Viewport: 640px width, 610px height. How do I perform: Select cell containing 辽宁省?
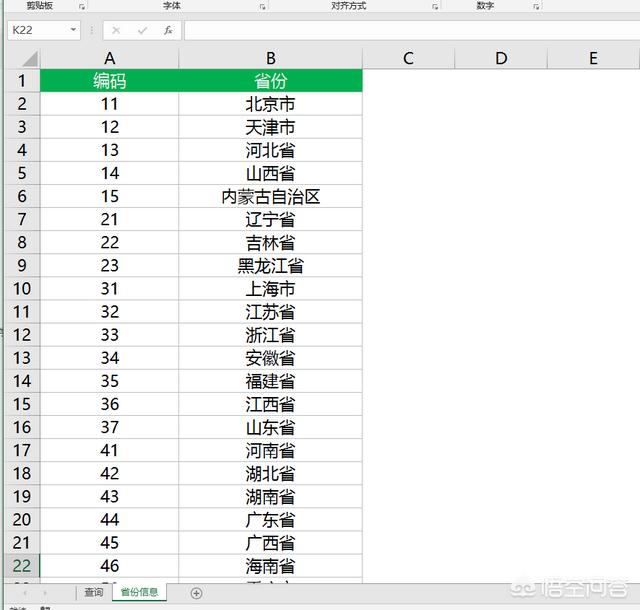271,219
